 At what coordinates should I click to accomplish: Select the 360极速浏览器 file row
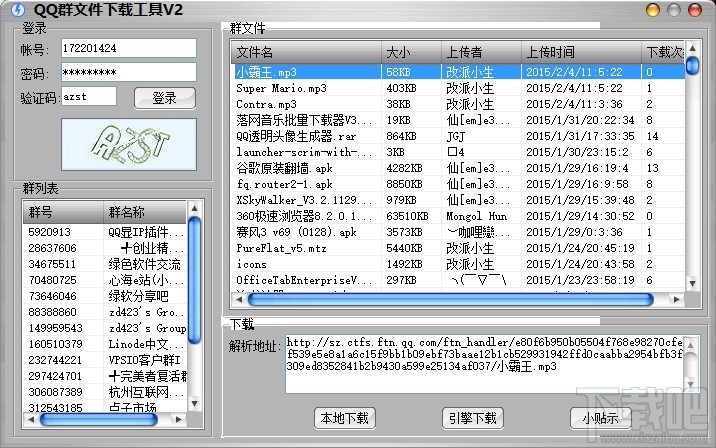pos(458,216)
